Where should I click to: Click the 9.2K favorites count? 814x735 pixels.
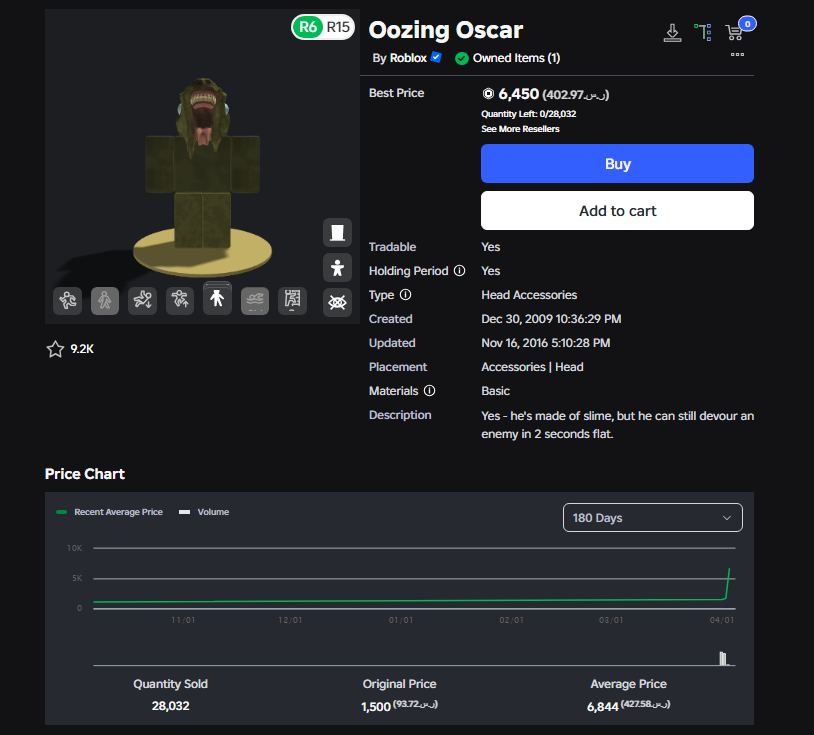coord(82,349)
